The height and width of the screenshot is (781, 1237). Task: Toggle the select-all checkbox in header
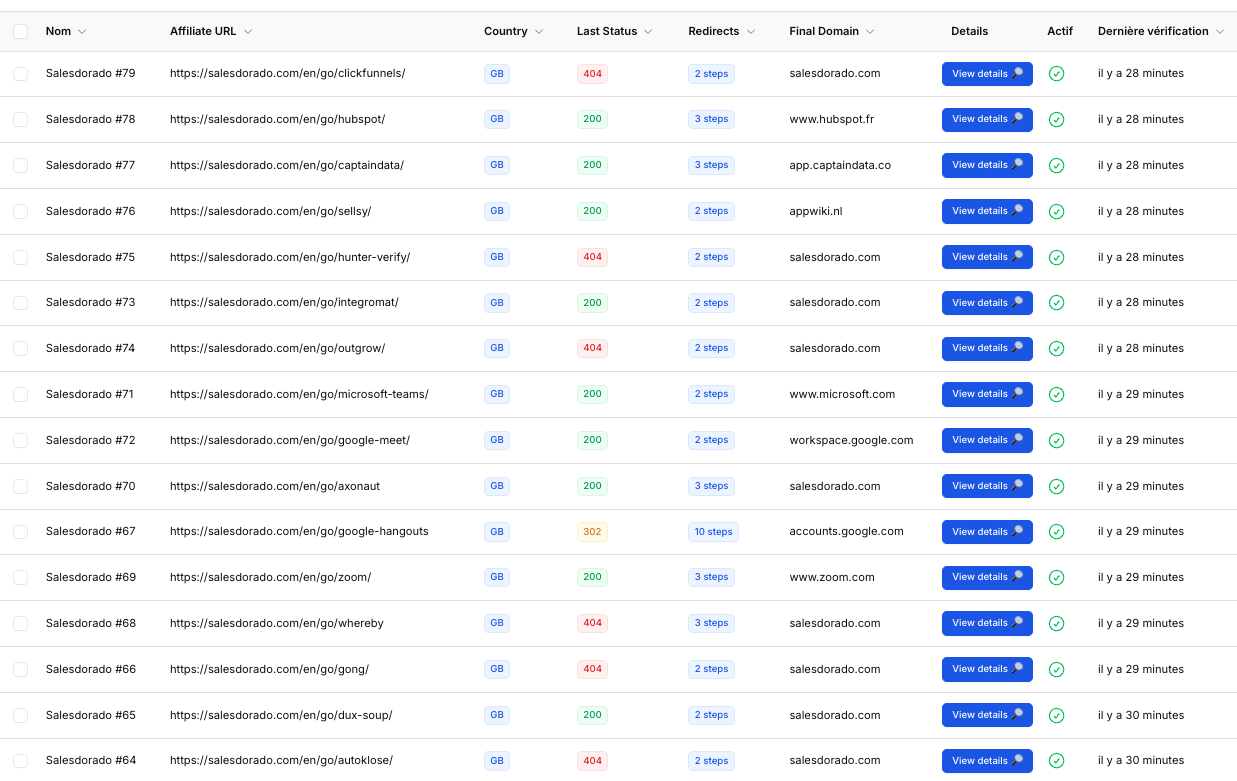(x=21, y=32)
